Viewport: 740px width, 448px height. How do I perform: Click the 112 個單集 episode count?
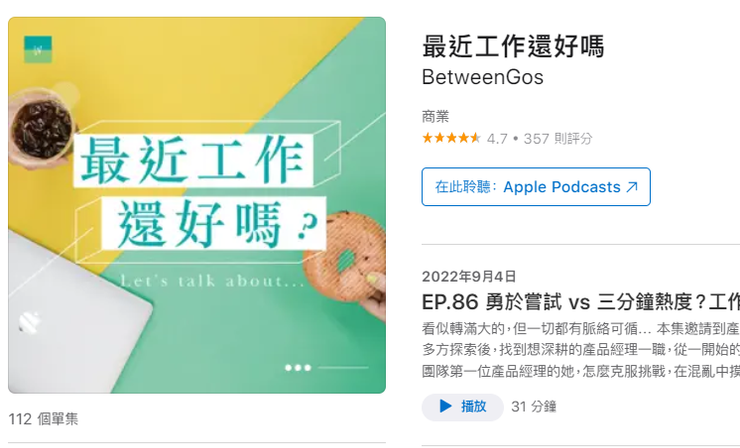pyautogui.click(x=43, y=419)
